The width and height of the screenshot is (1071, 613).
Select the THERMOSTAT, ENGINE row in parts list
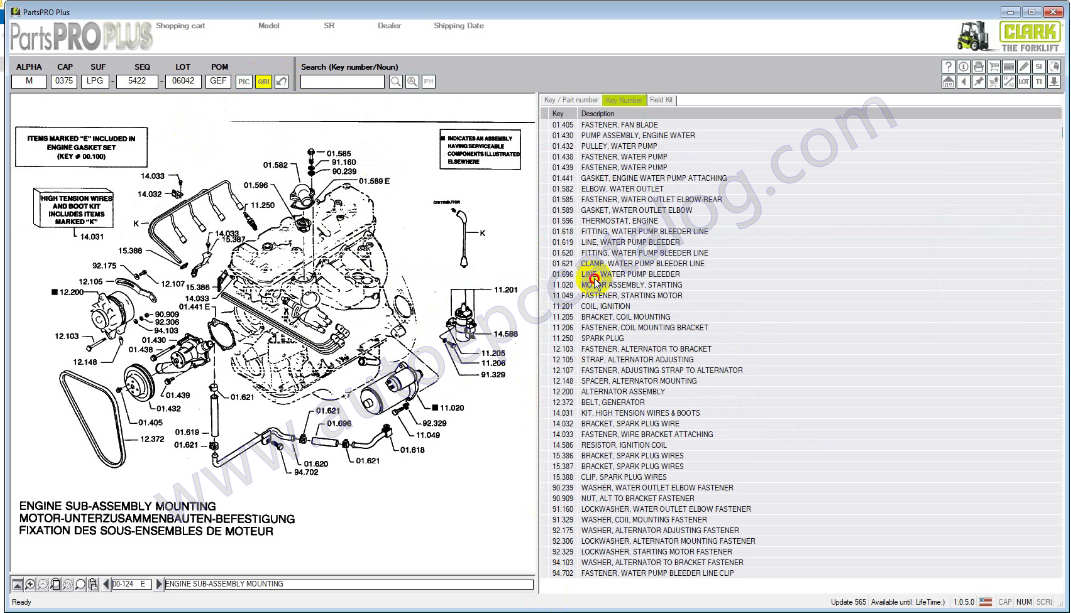pos(620,220)
